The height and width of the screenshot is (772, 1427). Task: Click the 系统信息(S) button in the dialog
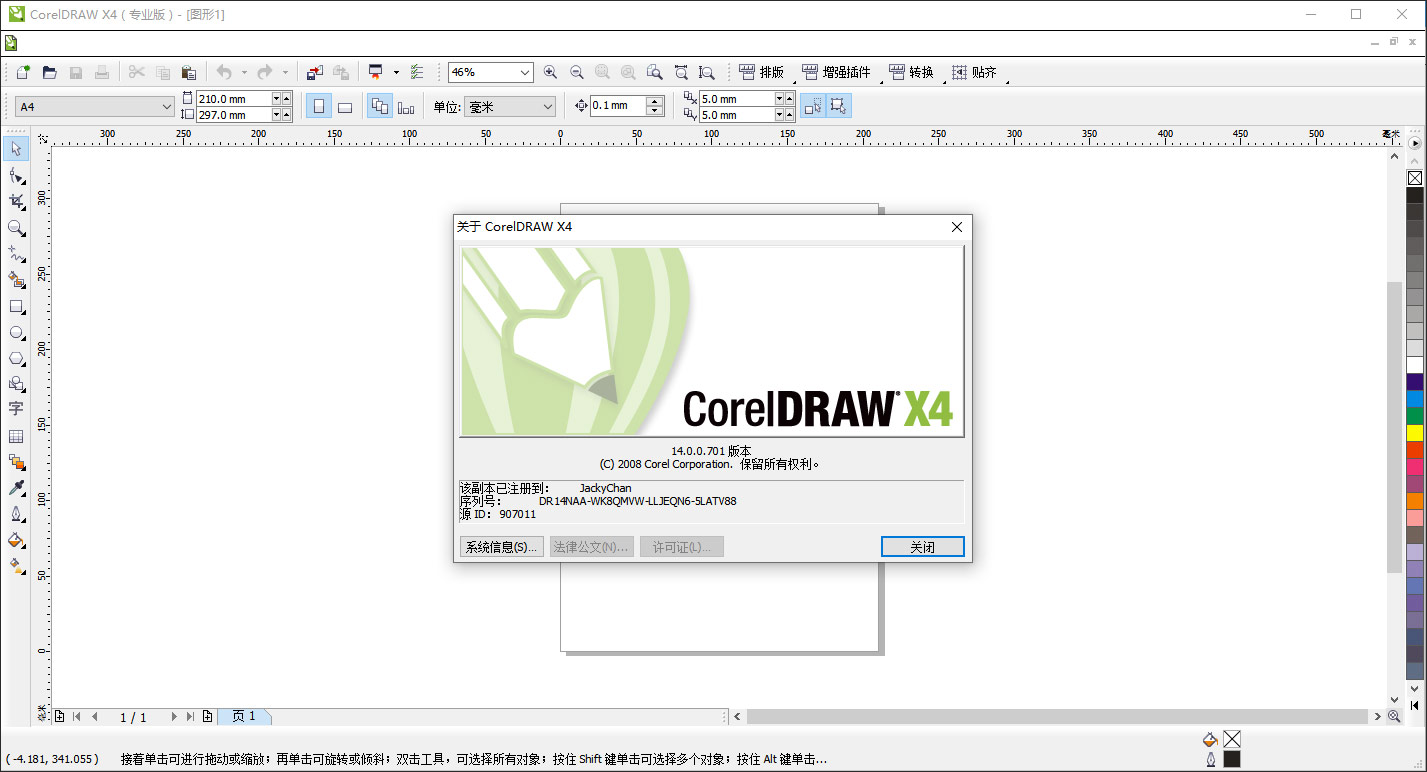tap(500, 546)
